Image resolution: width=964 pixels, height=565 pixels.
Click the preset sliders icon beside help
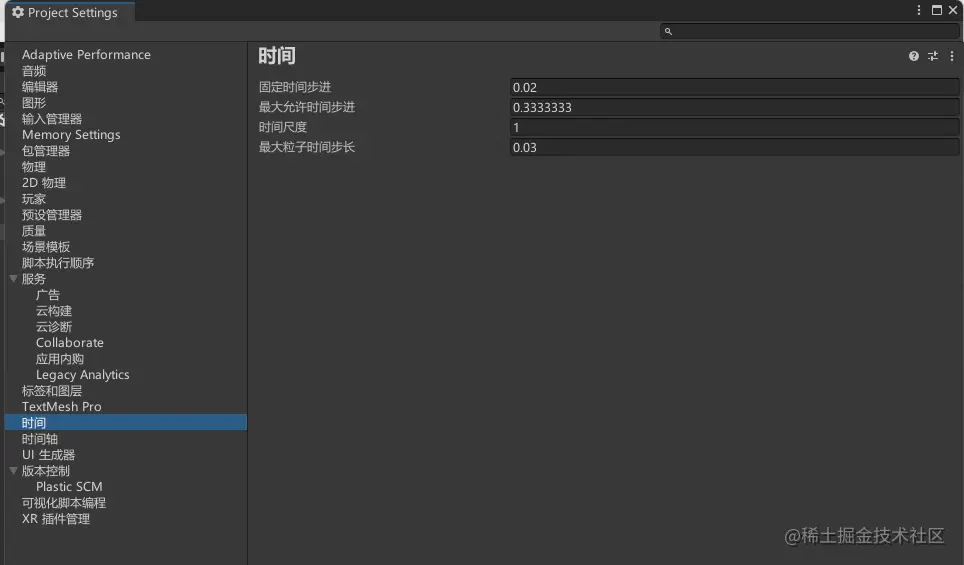(x=933, y=56)
